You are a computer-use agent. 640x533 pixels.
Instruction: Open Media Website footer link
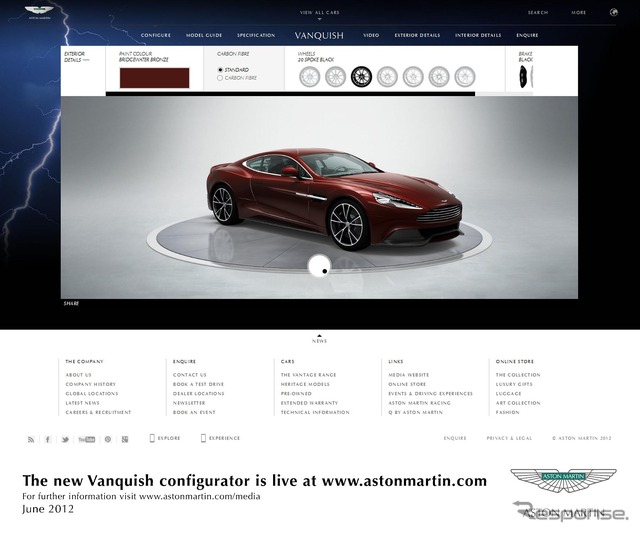point(409,375)
